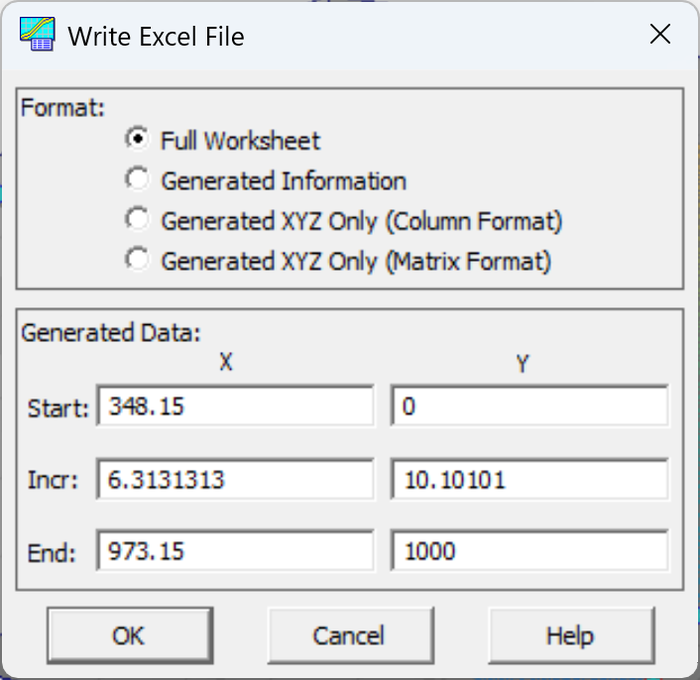The width and height of the screenshot is (700, 680).
Task: Click the Incr: row label
Action: (x=53, y=480)
